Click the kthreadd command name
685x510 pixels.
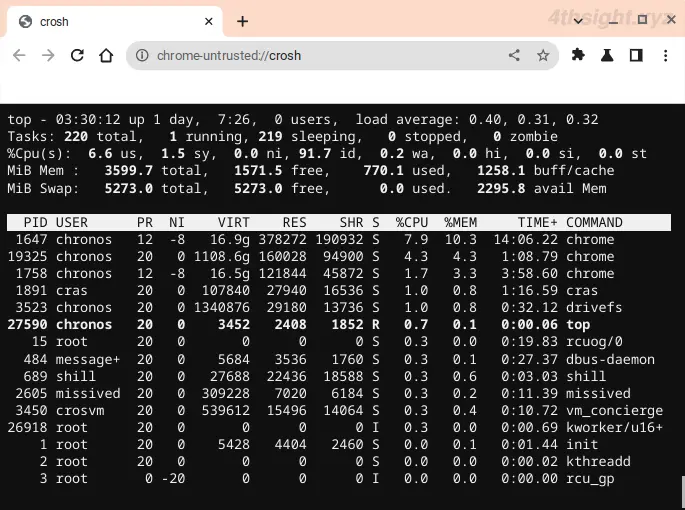pos(598,461)
